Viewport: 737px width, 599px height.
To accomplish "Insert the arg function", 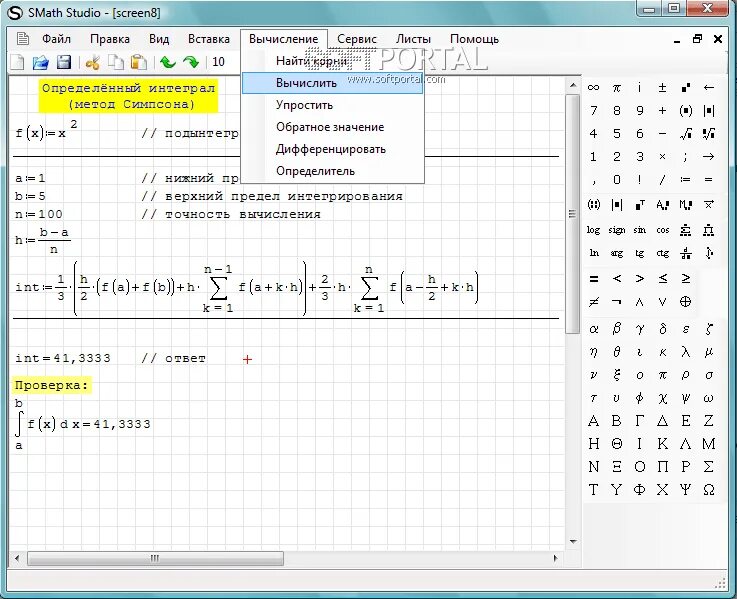I will pos(617,253).
